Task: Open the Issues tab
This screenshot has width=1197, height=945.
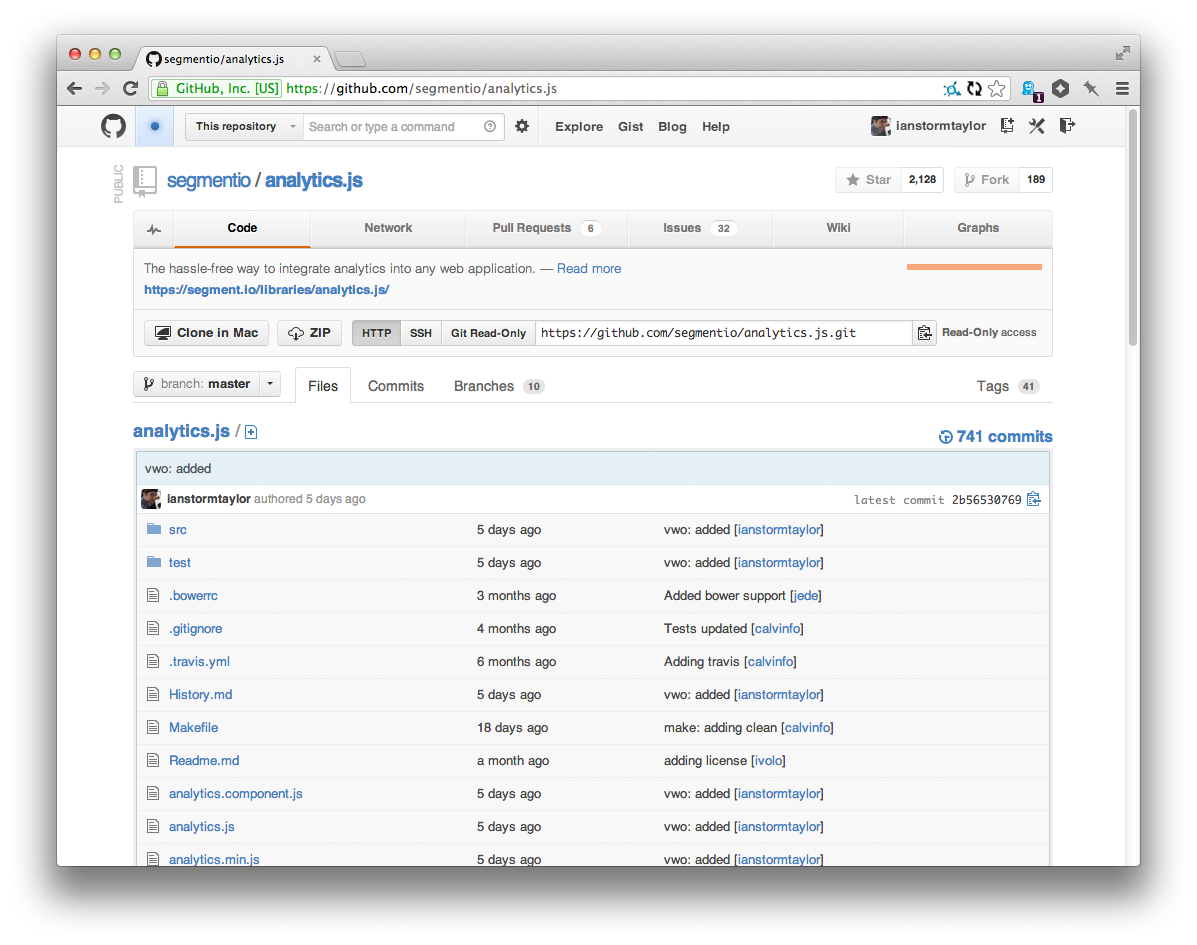Action: click(700, 228)
